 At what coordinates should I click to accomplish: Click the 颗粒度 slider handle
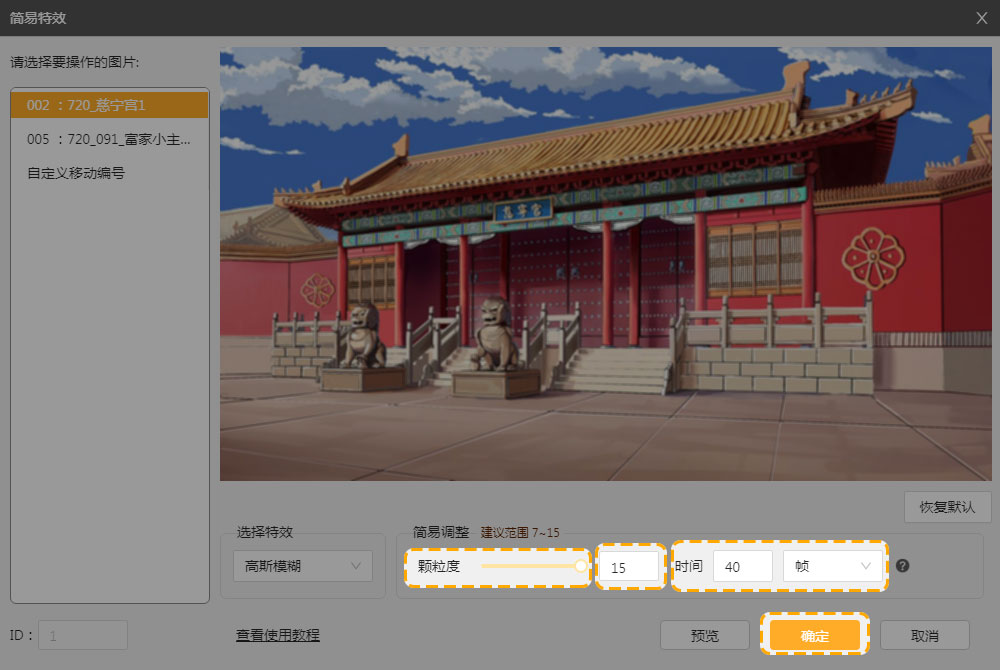pos(581,566)
